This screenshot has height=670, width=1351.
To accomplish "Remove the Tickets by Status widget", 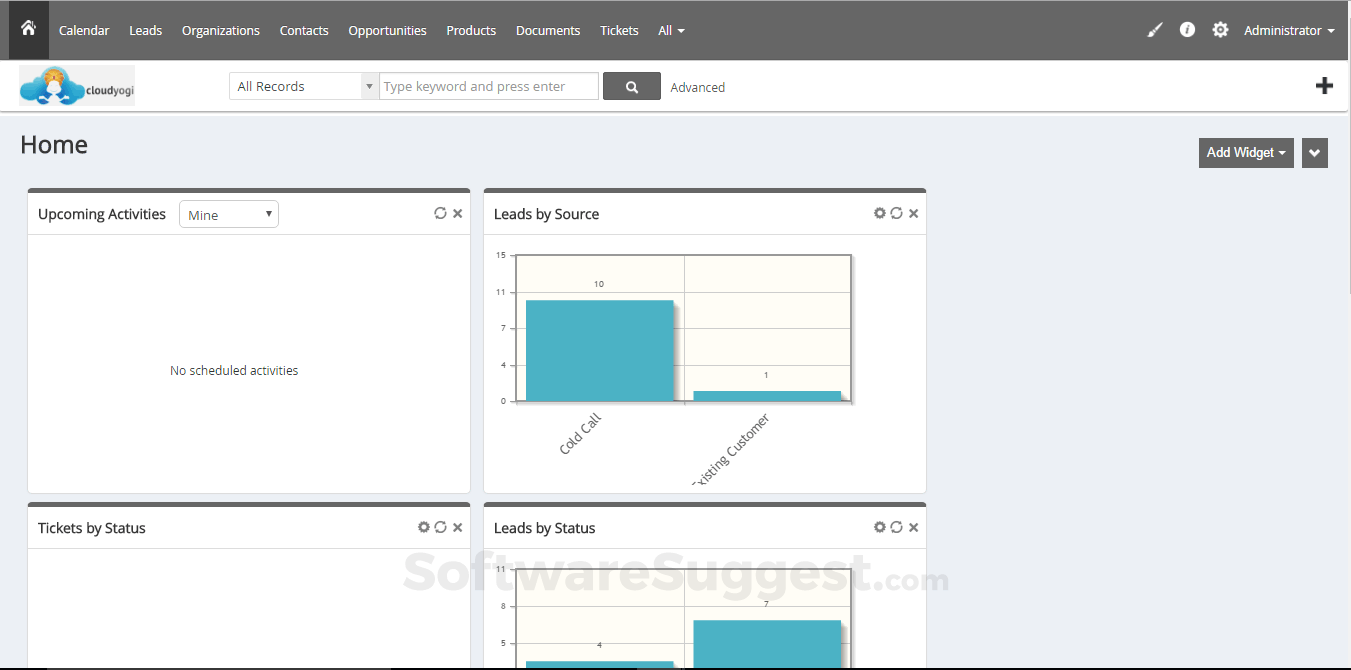I will 457,527.
